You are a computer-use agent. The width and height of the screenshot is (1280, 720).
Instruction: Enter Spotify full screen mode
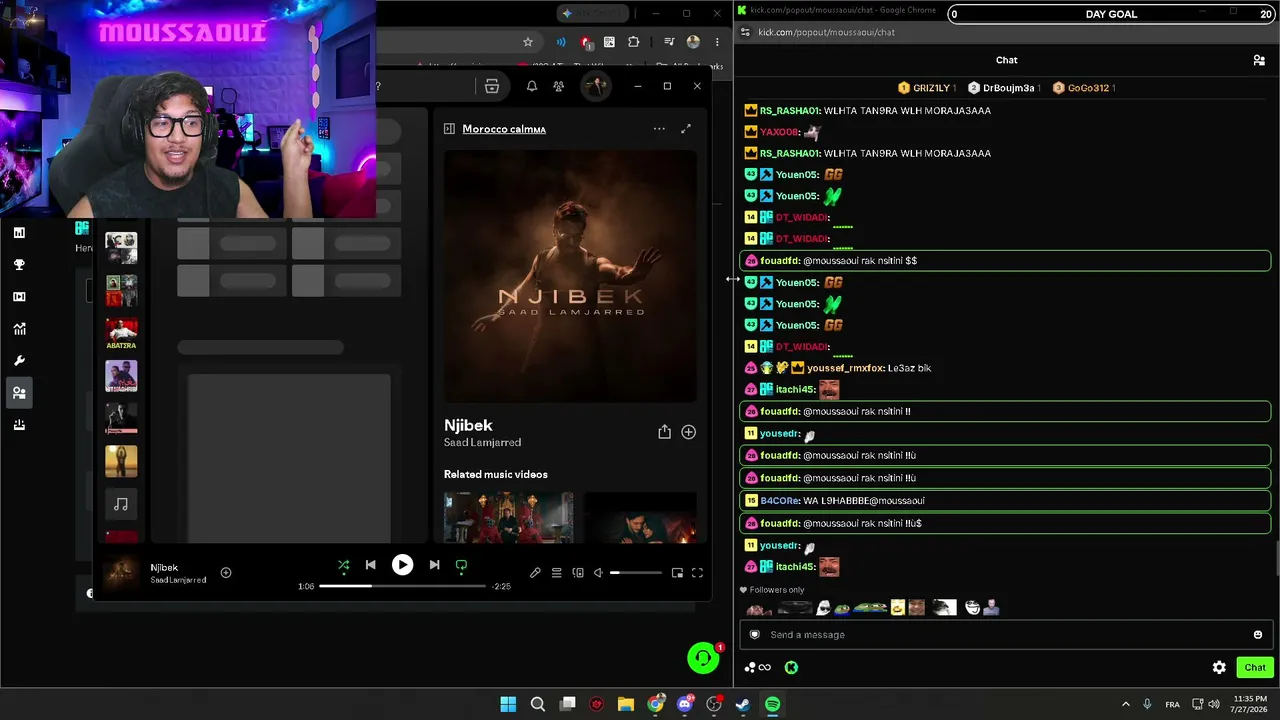tap(697, 573)
